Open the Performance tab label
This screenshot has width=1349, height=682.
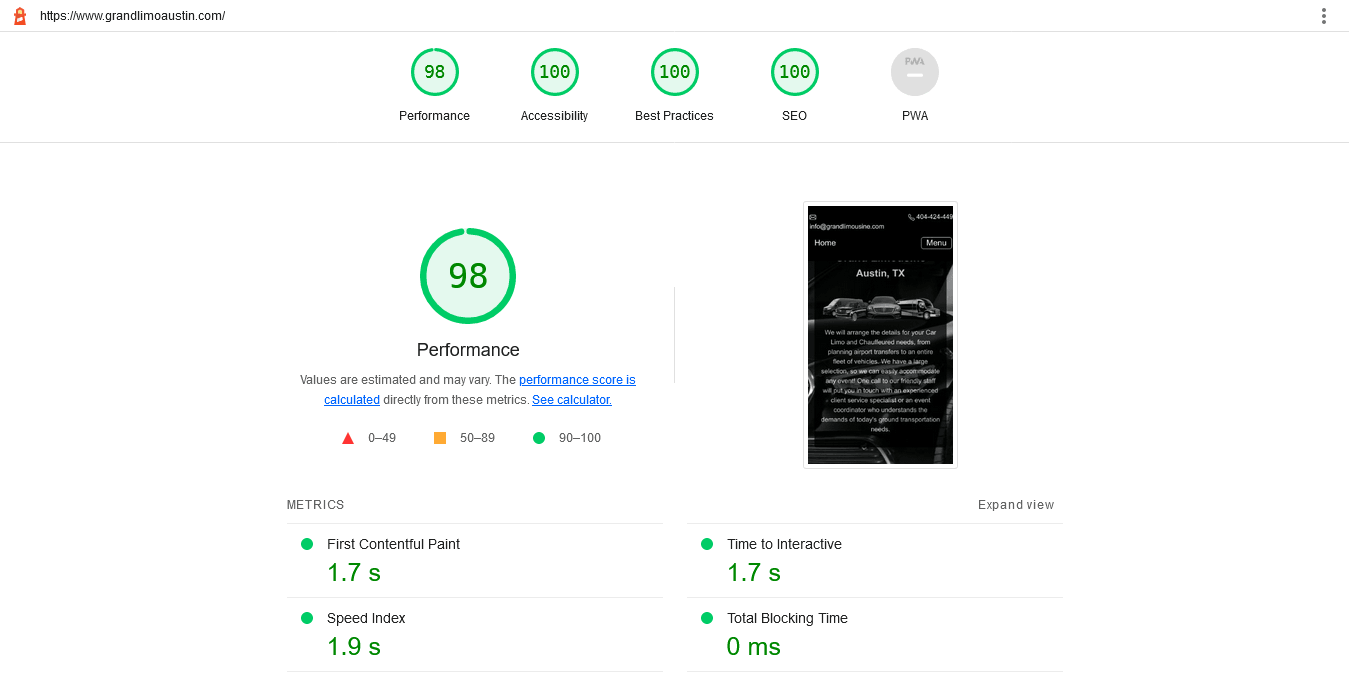coord(434,116)
